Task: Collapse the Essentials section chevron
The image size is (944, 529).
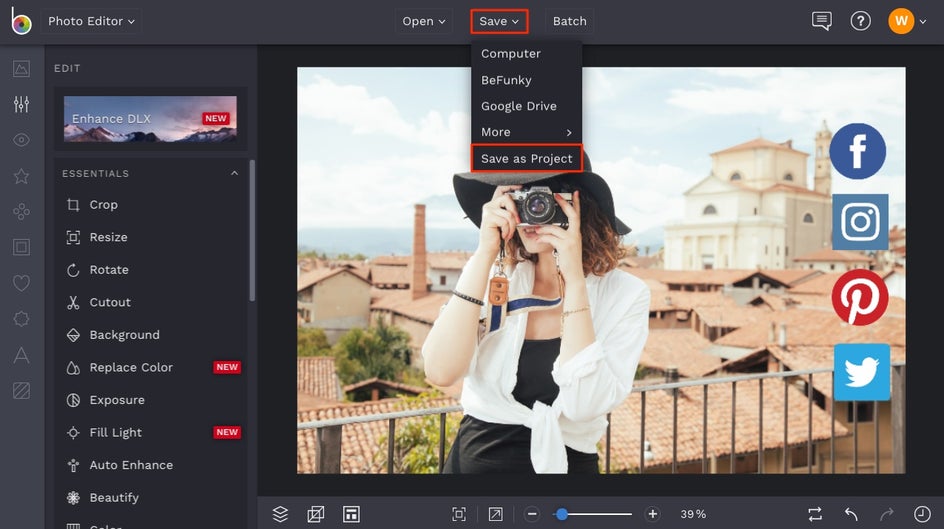Action: coord(234,173)
